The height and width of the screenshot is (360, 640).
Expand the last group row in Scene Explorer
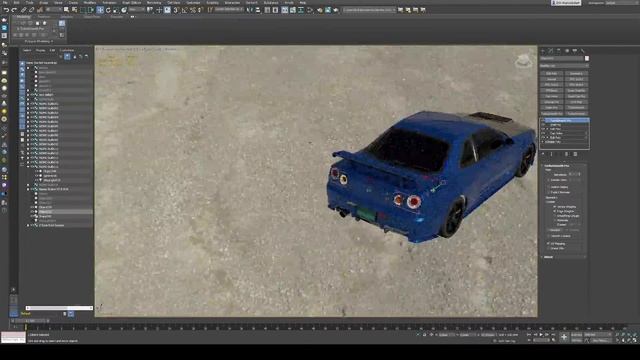click(28, 225)
